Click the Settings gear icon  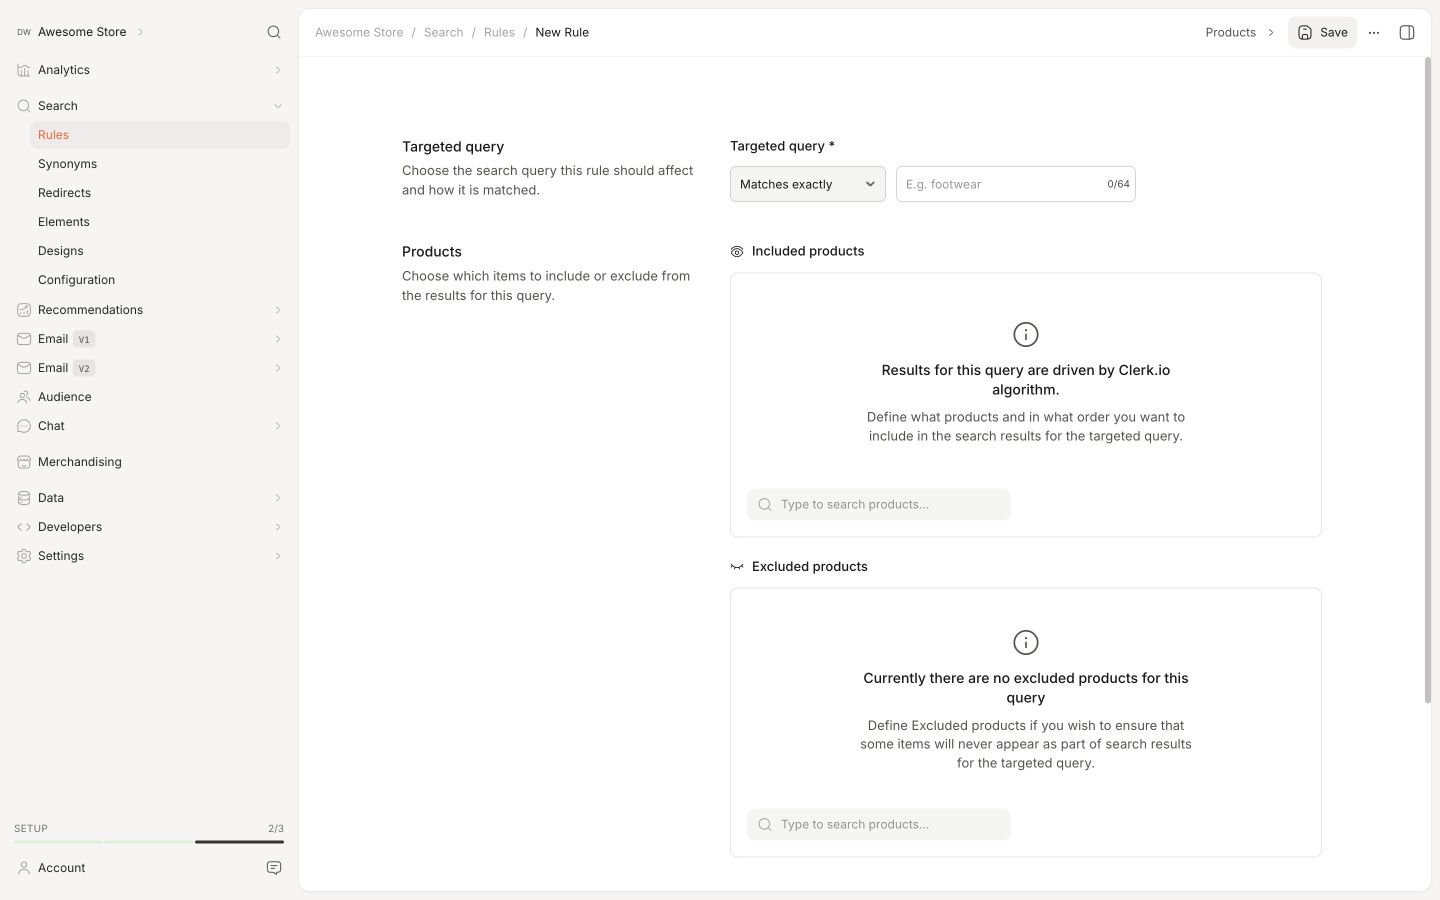24,556
